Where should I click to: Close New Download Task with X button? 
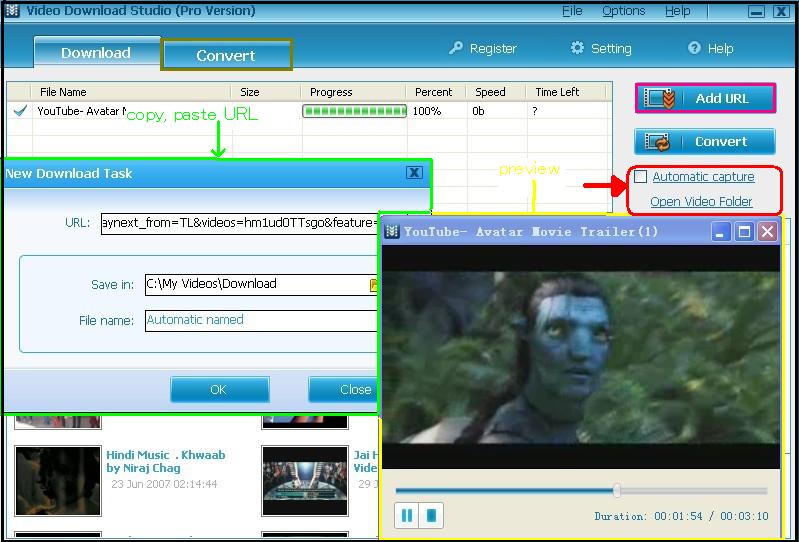coord(414,173)
